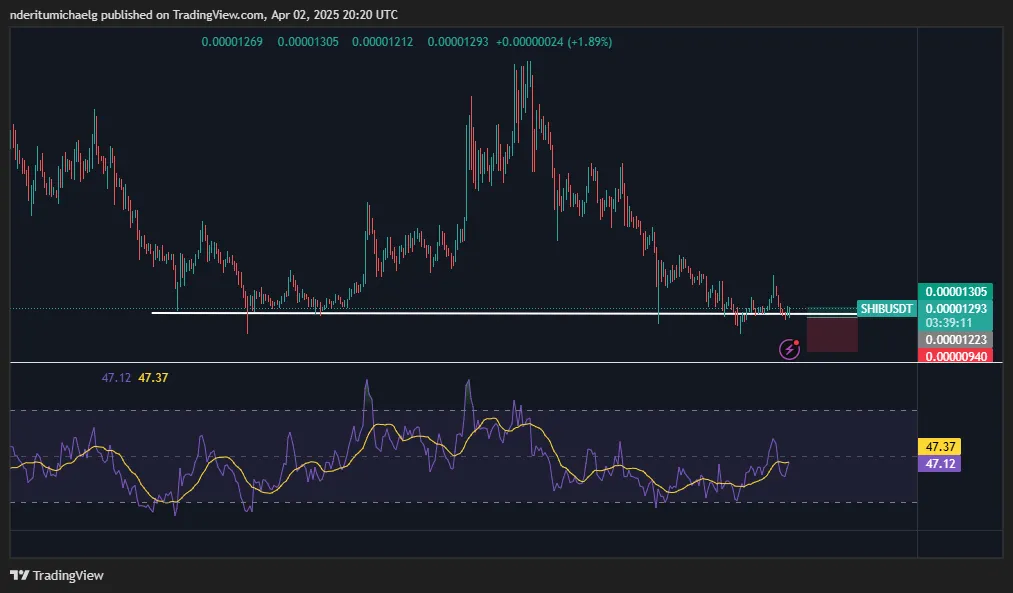1013x593 pixels.
Task: Click the countdown timer 03:39:11
Action: [x=948, y=322]
